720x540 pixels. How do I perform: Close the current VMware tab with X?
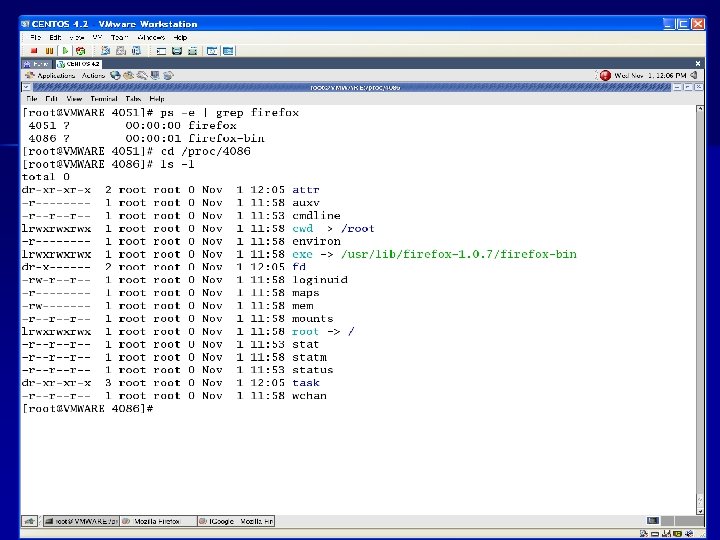click(x=698, y=63)
